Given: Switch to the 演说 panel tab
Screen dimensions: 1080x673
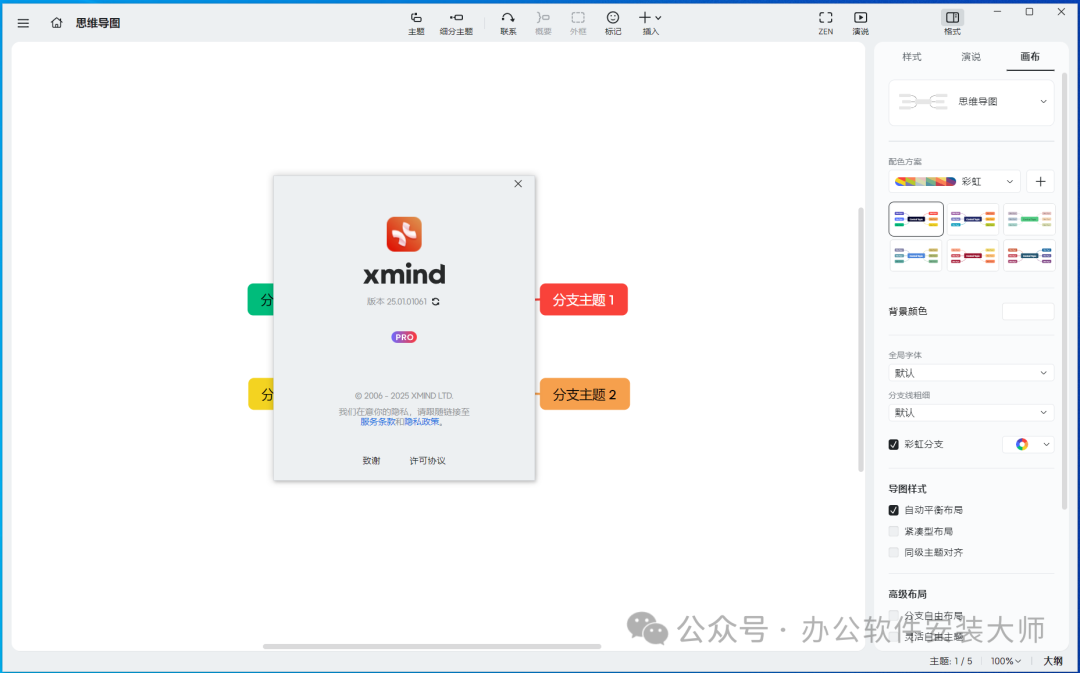Looking at the screenshot, I should tap(971, 57).
